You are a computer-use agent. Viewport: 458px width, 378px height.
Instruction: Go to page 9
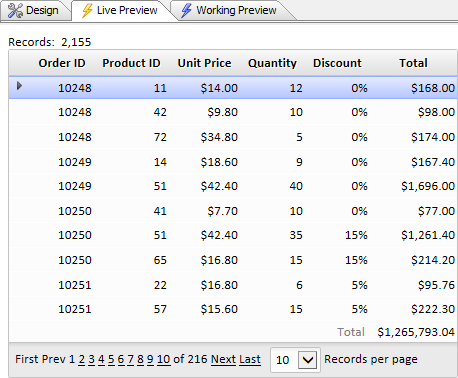click(x=150, y=359)
